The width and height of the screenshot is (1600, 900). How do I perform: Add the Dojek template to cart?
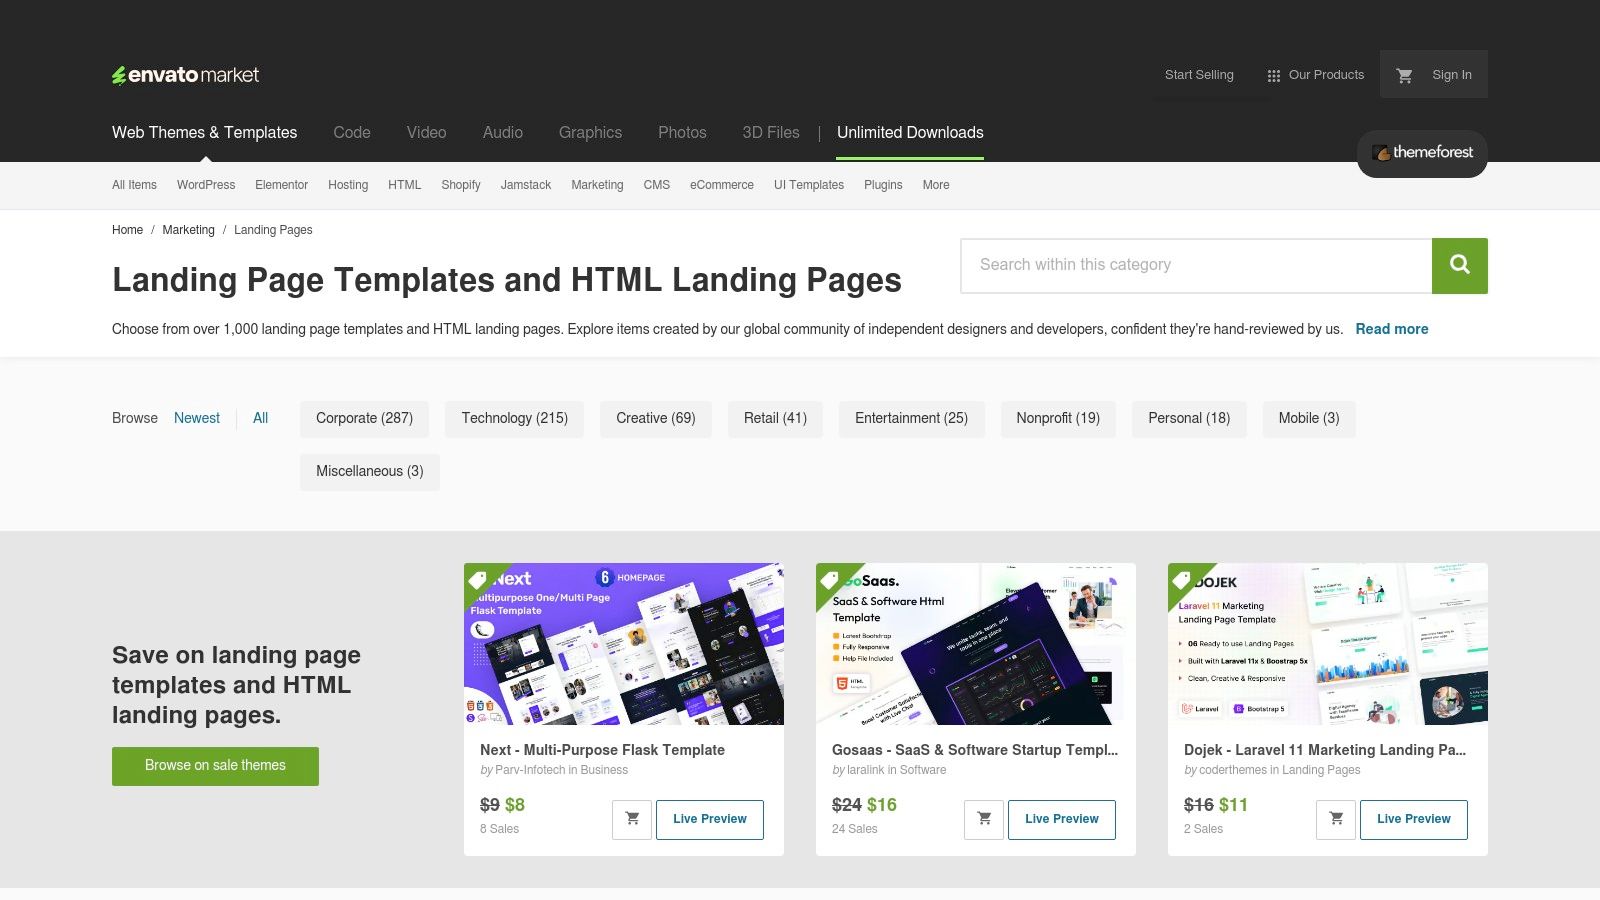[x=1335, y=818]
